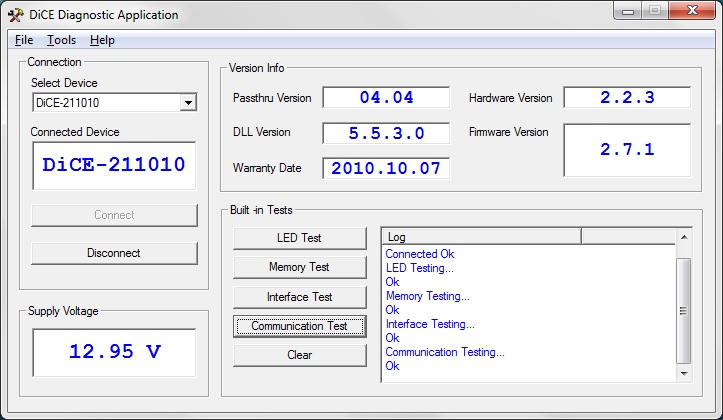This screenshot has width=723, height=420.
Task: Click the DiCE app icon in title bar
Action: tap(16, 15)
